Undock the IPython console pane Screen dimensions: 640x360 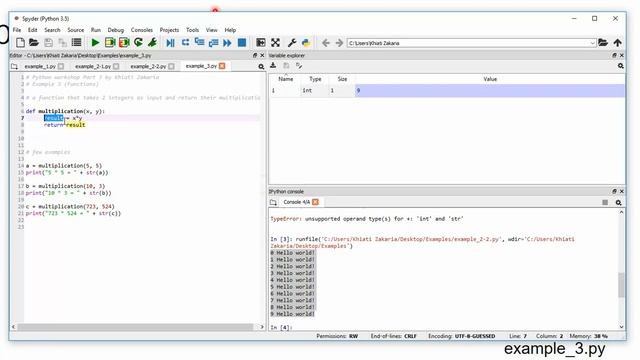click(x=614, y=191)
